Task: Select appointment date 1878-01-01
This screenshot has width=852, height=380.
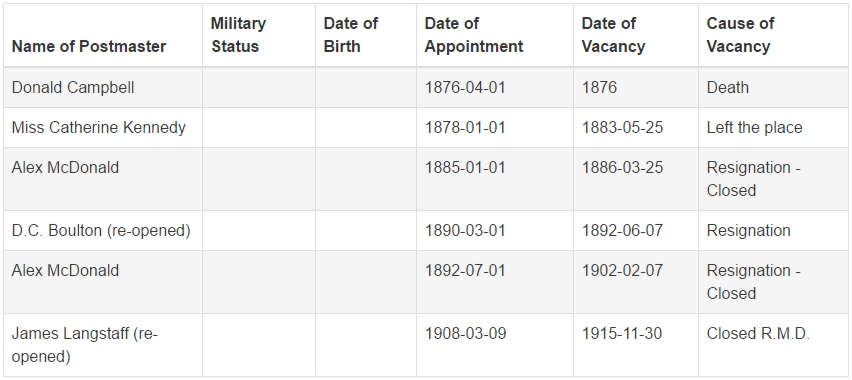Action: point(465,127)
